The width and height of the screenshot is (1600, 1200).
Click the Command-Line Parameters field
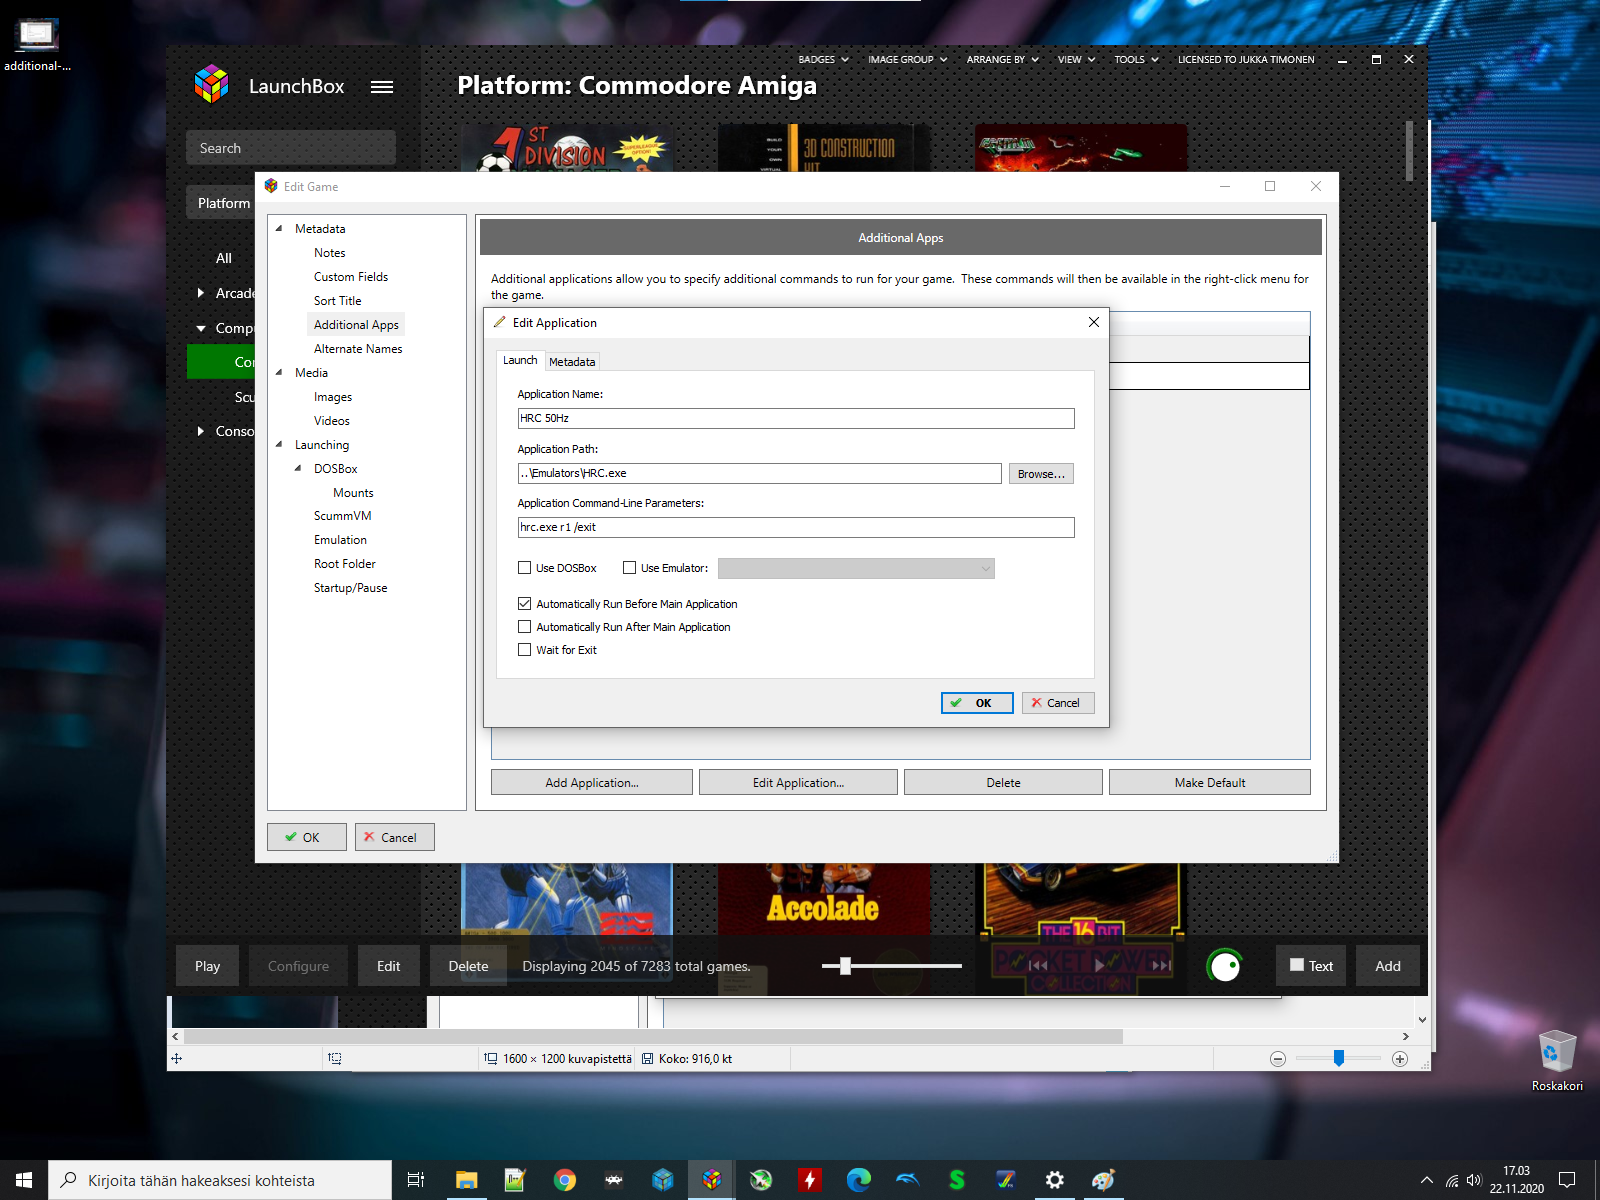pos(796,527)
